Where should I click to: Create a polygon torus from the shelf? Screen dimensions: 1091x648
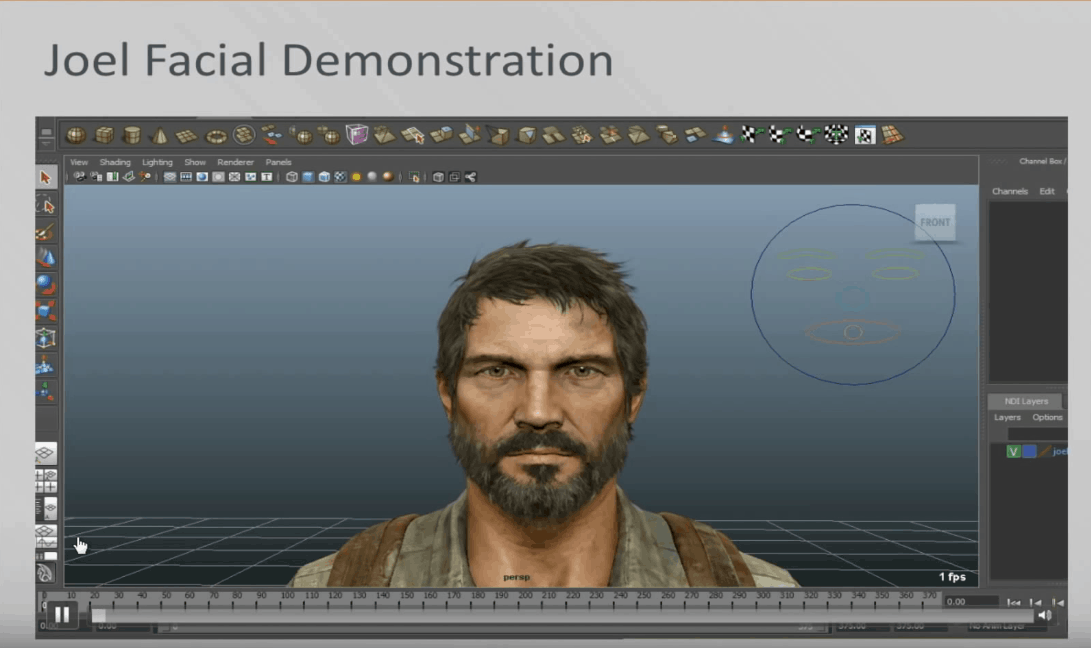click(216, 136)
